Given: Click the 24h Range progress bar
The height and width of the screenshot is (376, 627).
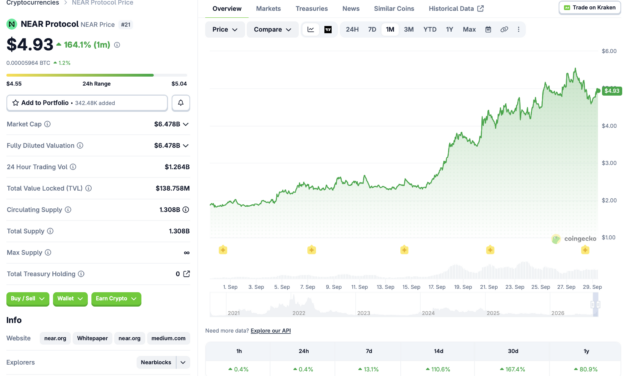Looking at the screenshot, I should click(96, 75).
